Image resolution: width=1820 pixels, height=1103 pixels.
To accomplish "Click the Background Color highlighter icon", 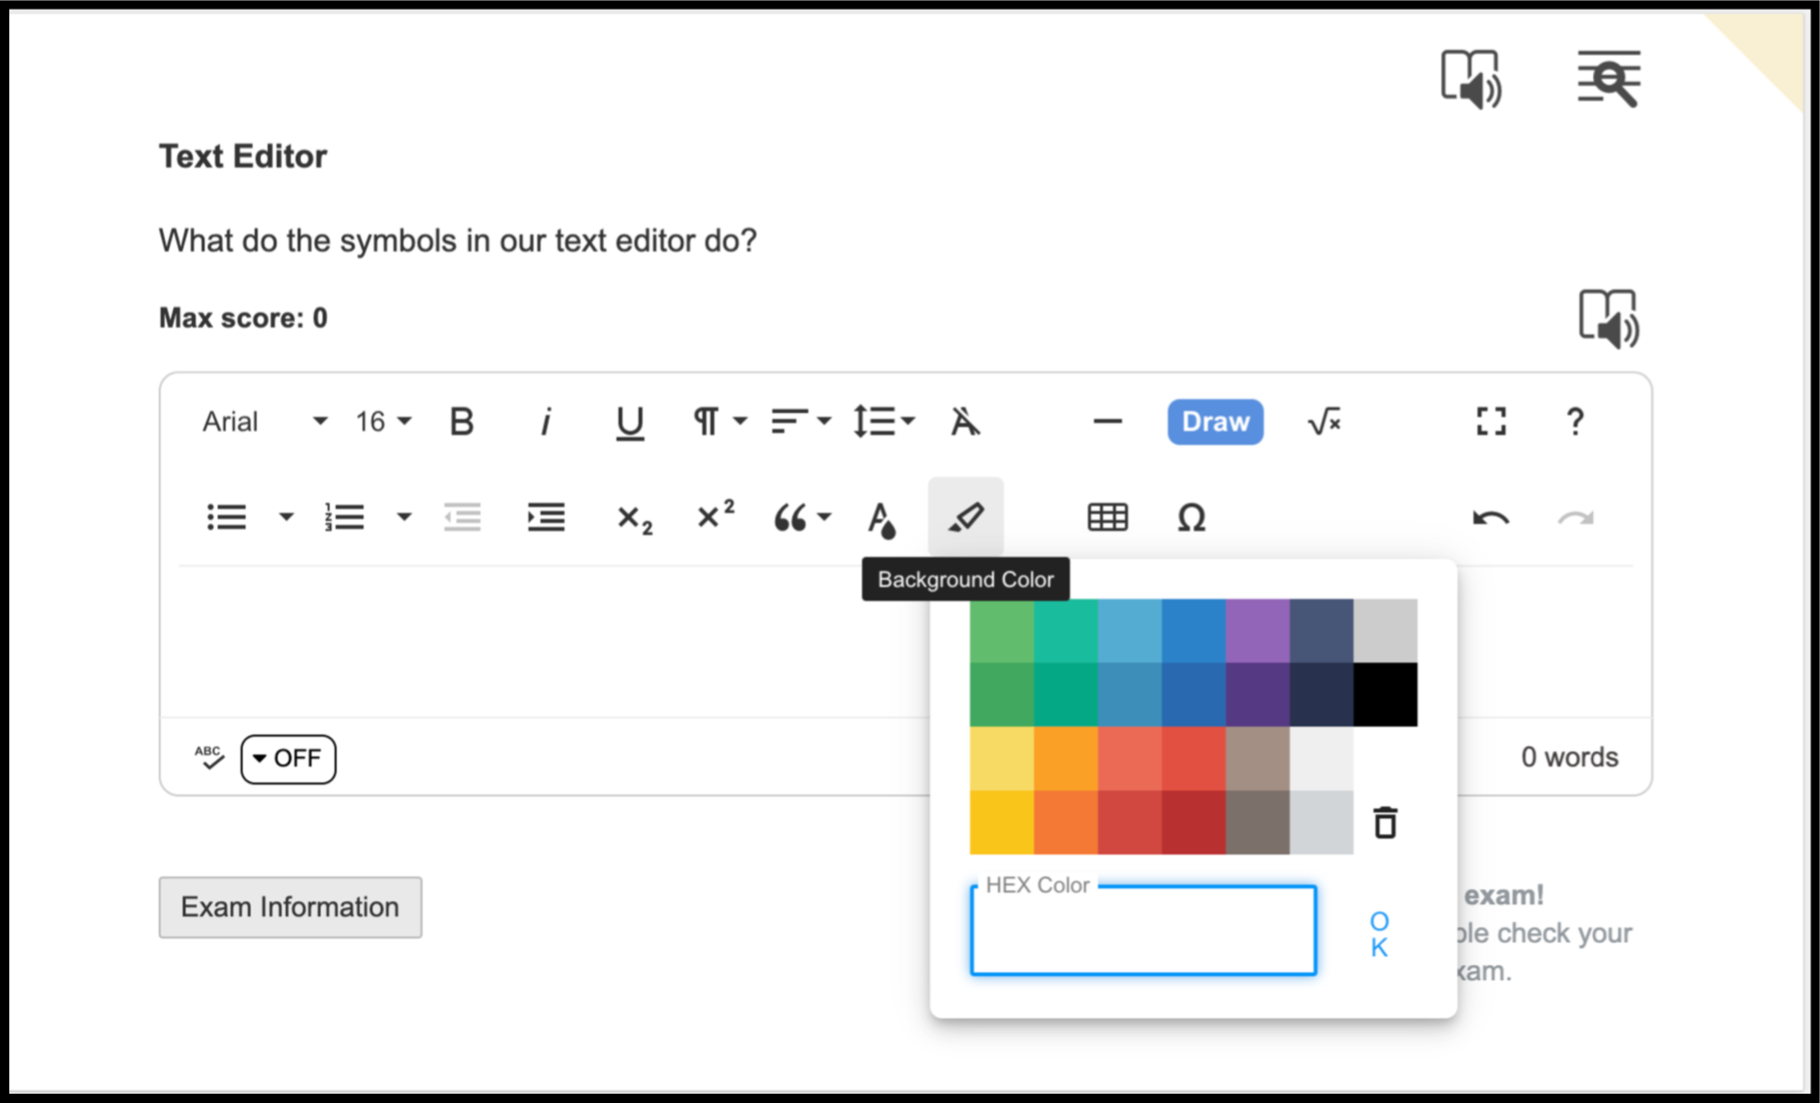I will coord(966,517).
